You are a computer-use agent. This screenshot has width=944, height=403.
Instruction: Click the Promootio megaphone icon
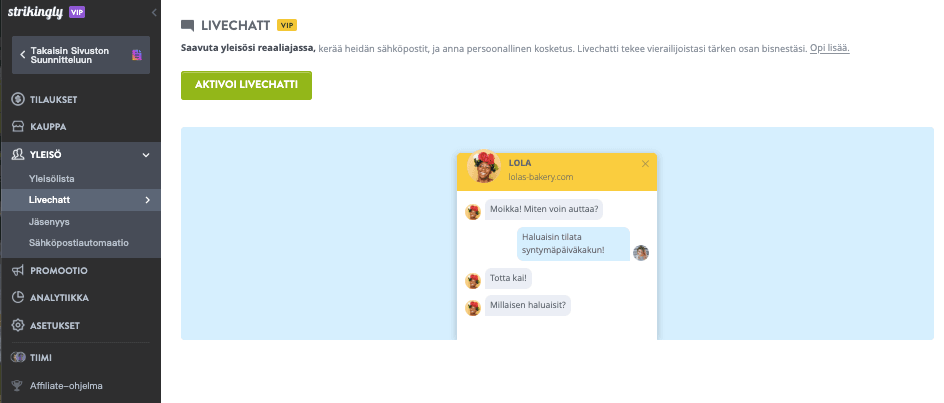coord(17,270)
